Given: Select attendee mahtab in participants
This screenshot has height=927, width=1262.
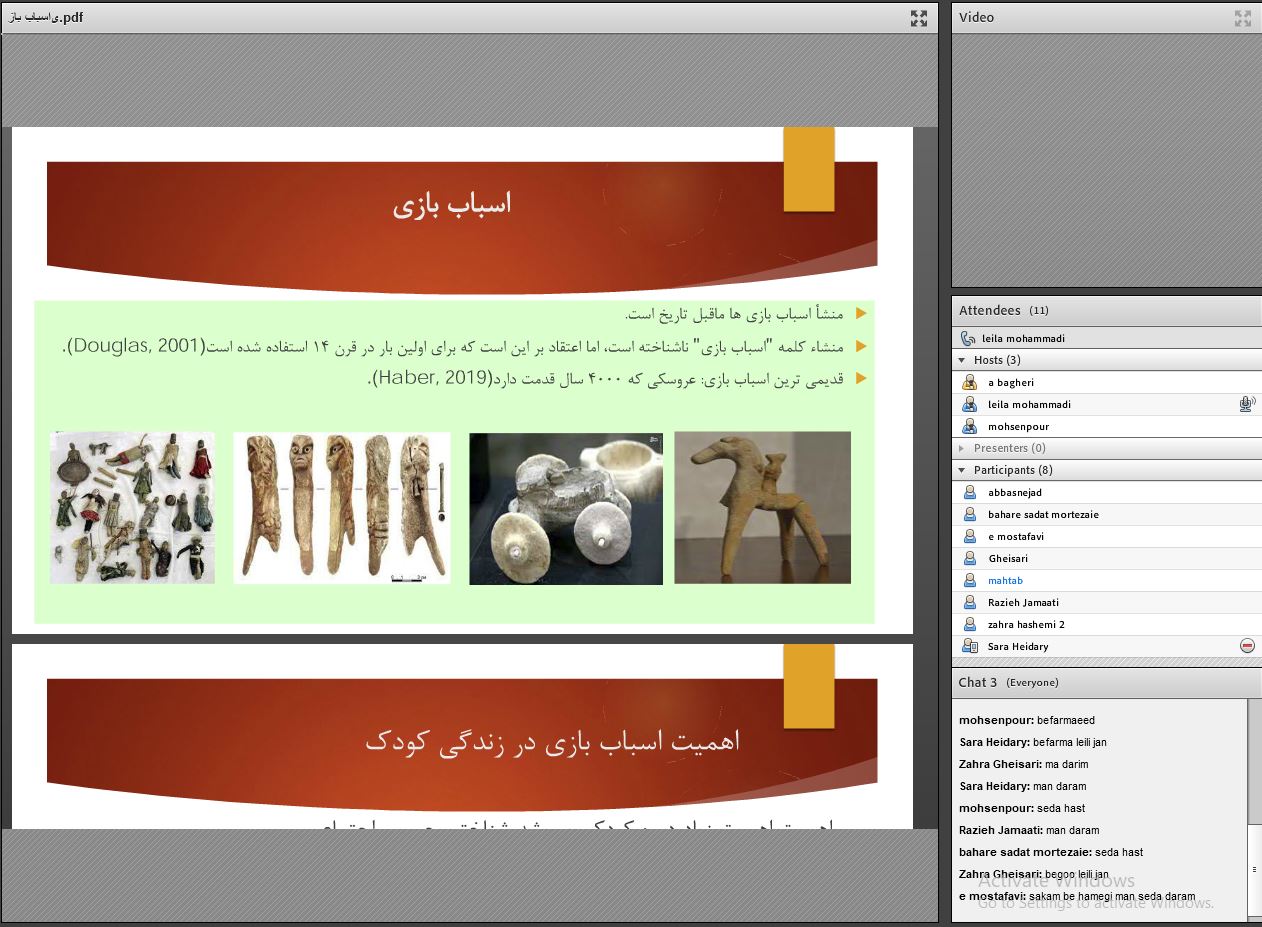Looking at the screenshot, I should (x=1106, y=581).
